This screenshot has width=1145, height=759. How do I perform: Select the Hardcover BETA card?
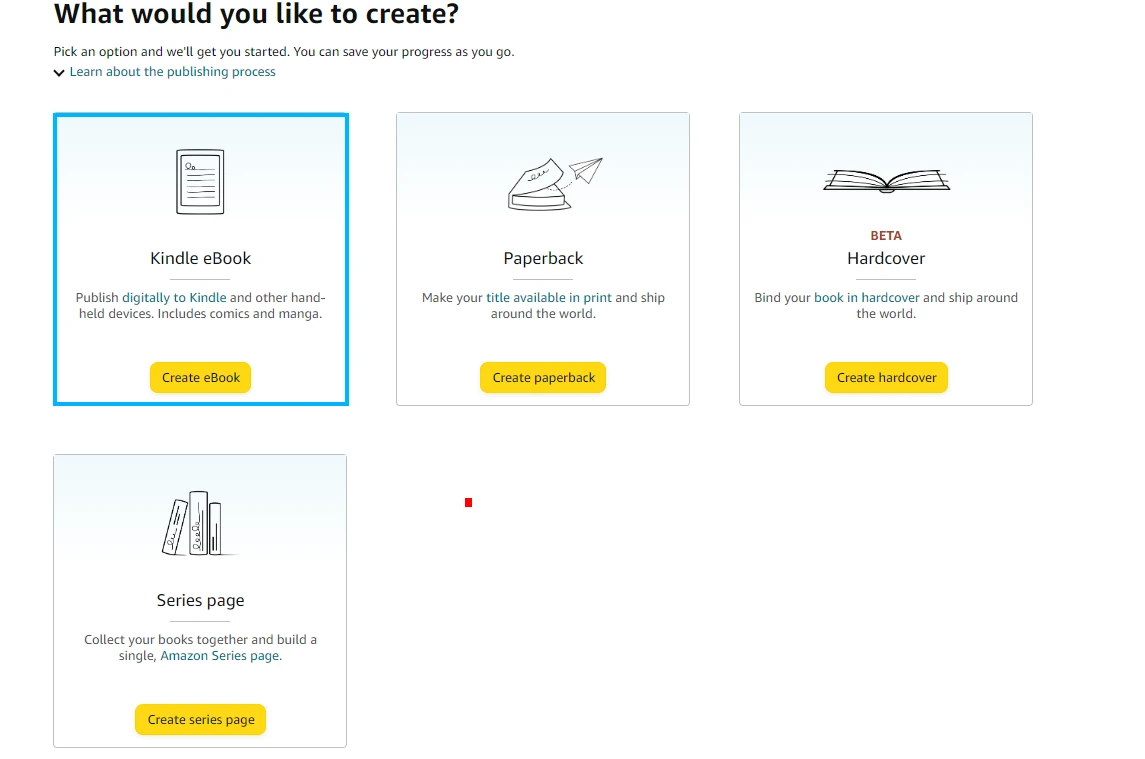pyautogui.click(x=886, y=258)
